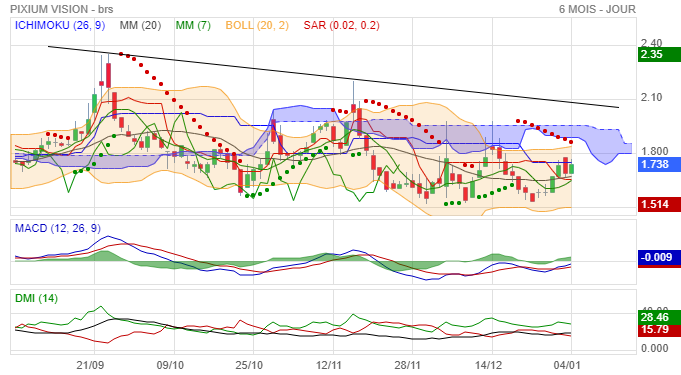Image resolution: width=681 pixels, height=375 pixels.
Task: Click the red 1.514 price tag
Action: tap(659, 204)
